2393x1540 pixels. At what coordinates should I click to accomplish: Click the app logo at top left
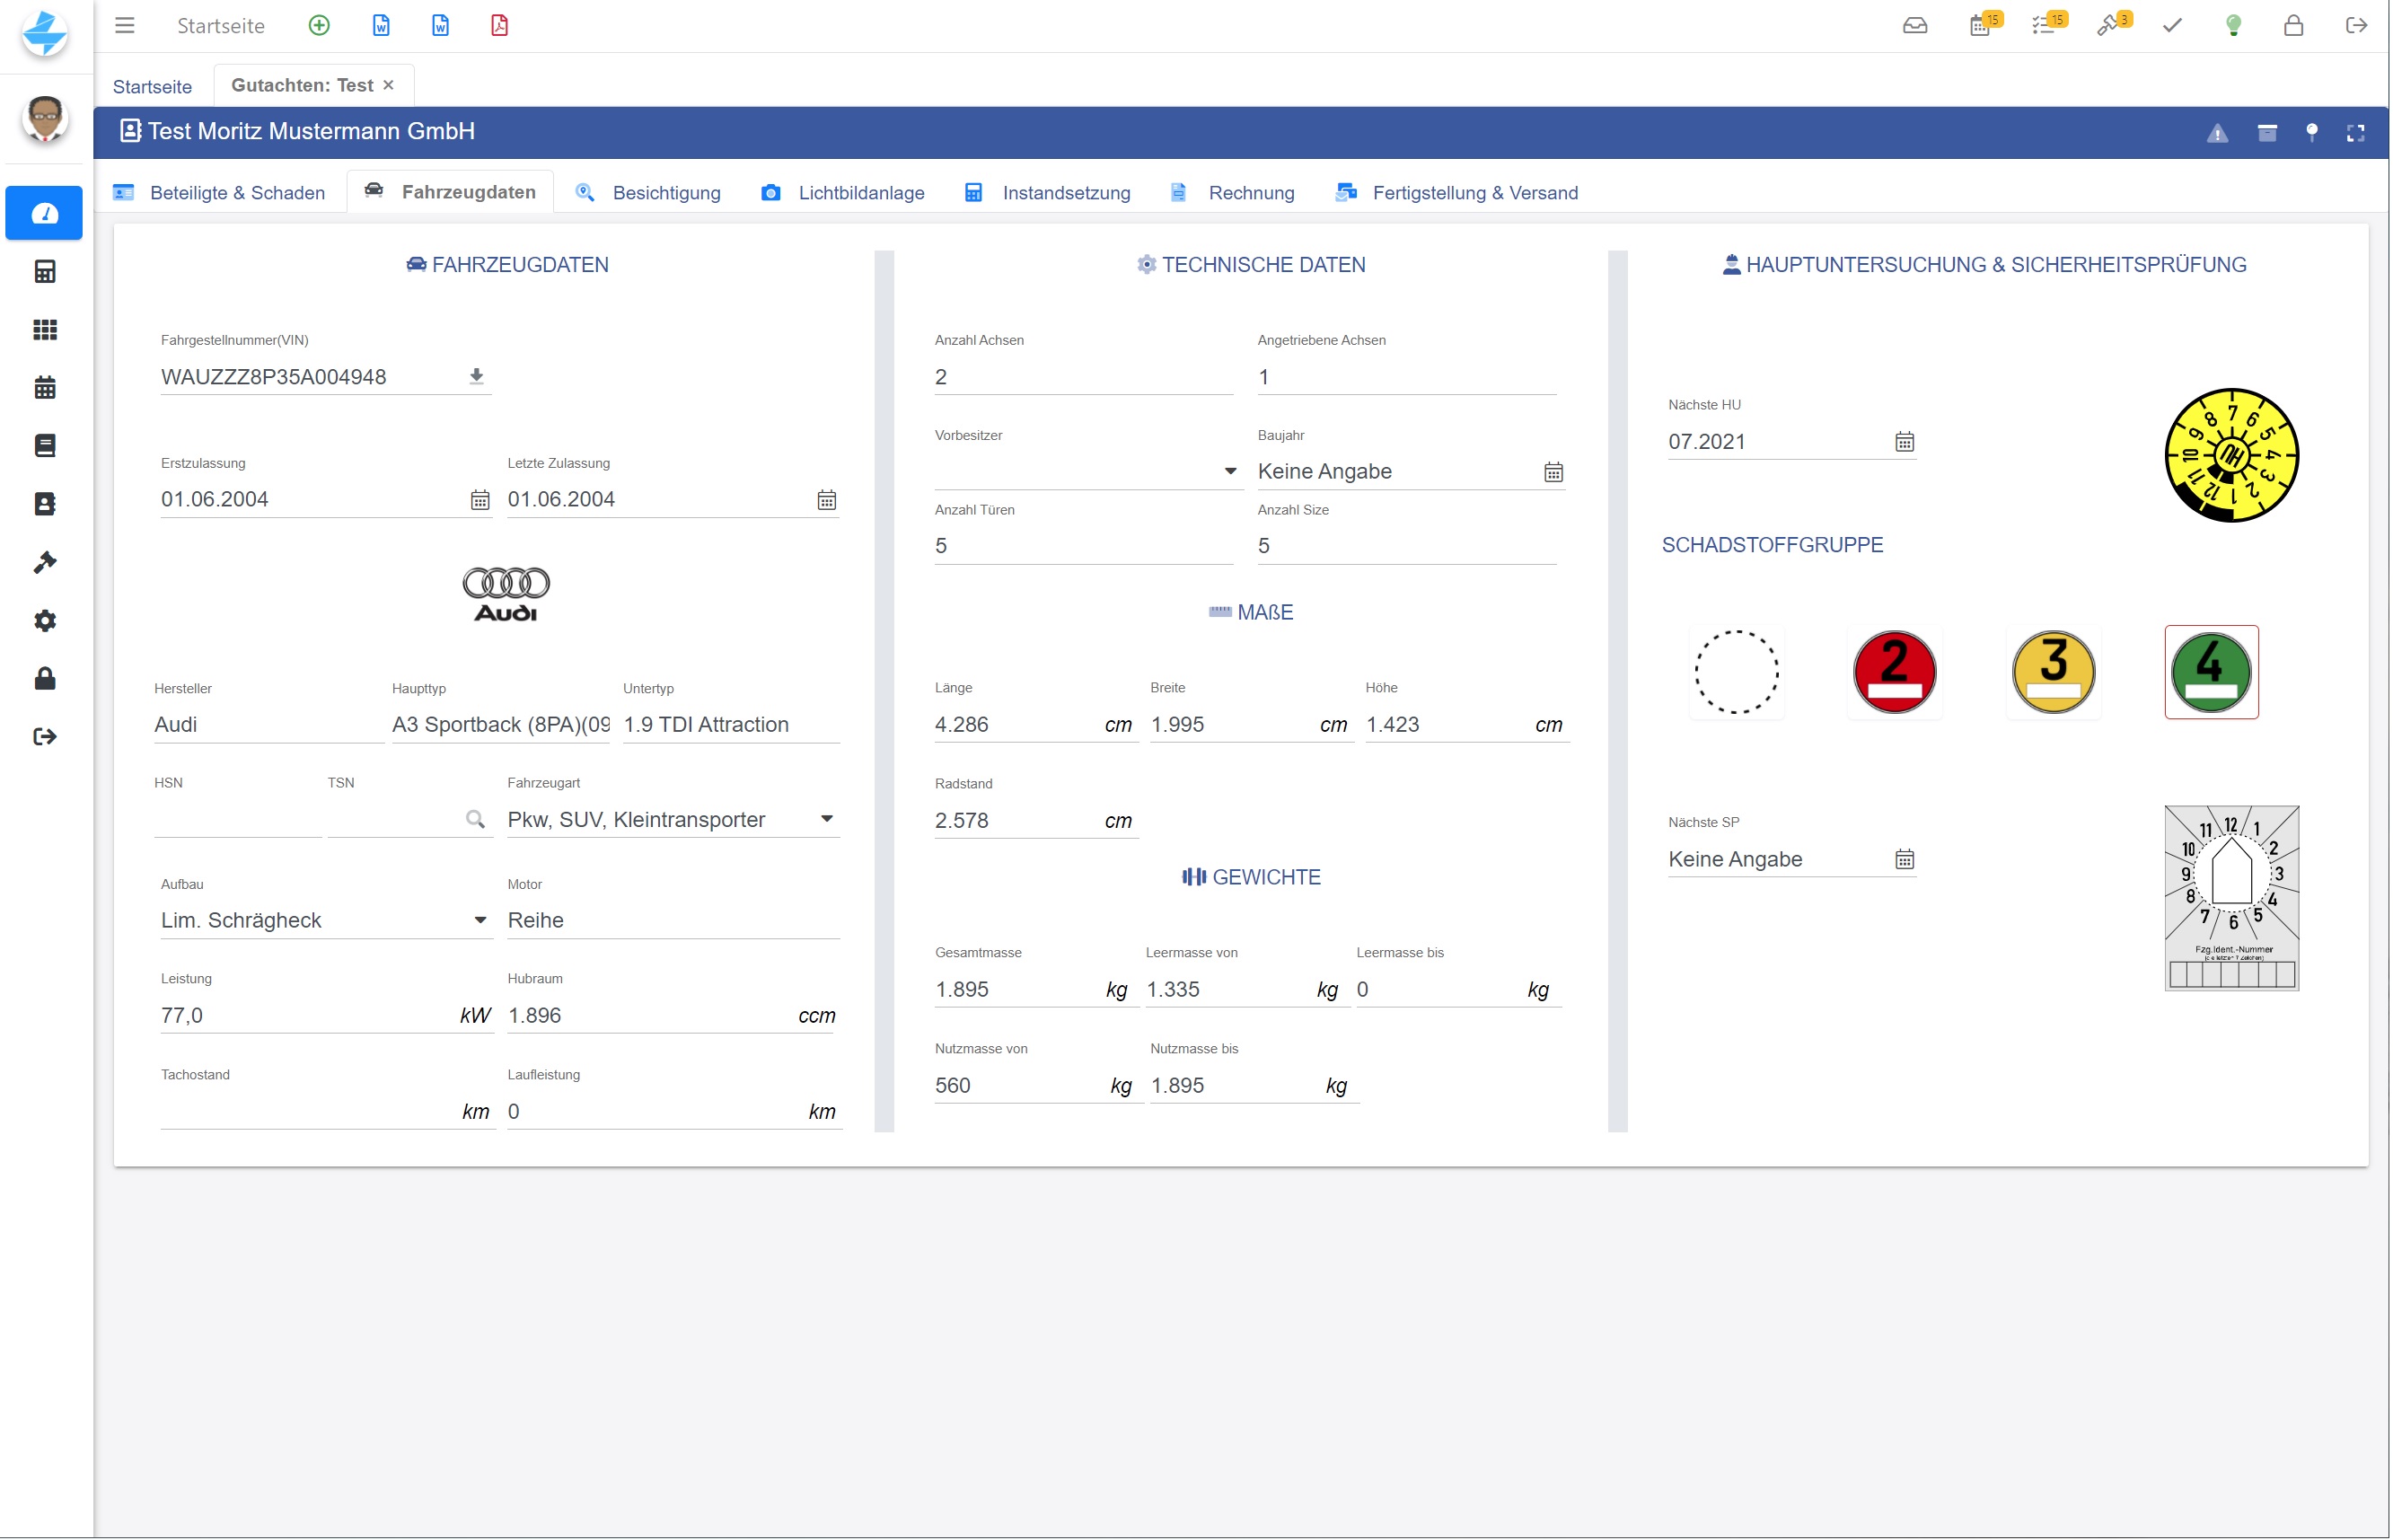[44, 33]
